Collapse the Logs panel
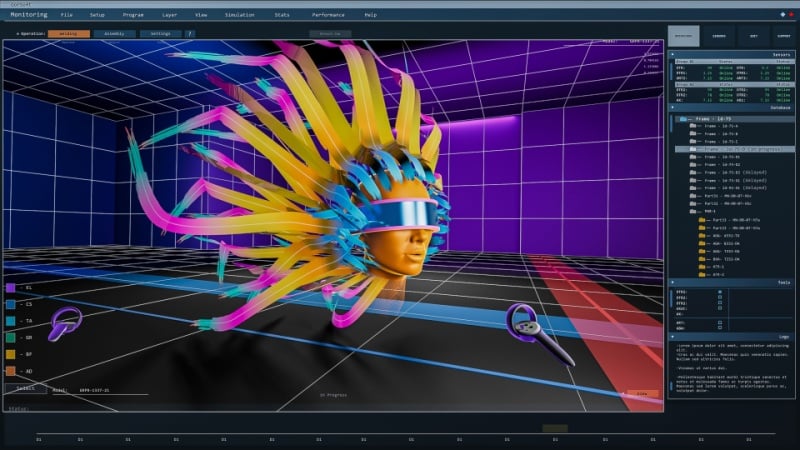Screen dimensions: 800x450 pos(672,337)
